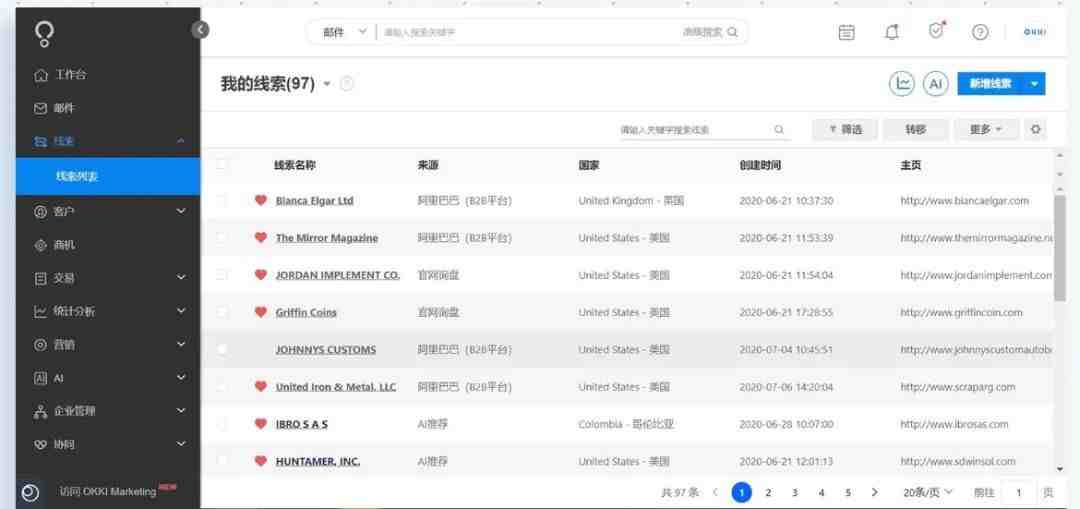Toggle heart for HUNTAMER, INC.
Viewport: 1080px width, 509px height.
pyautogui.click(x=260, y=461)
